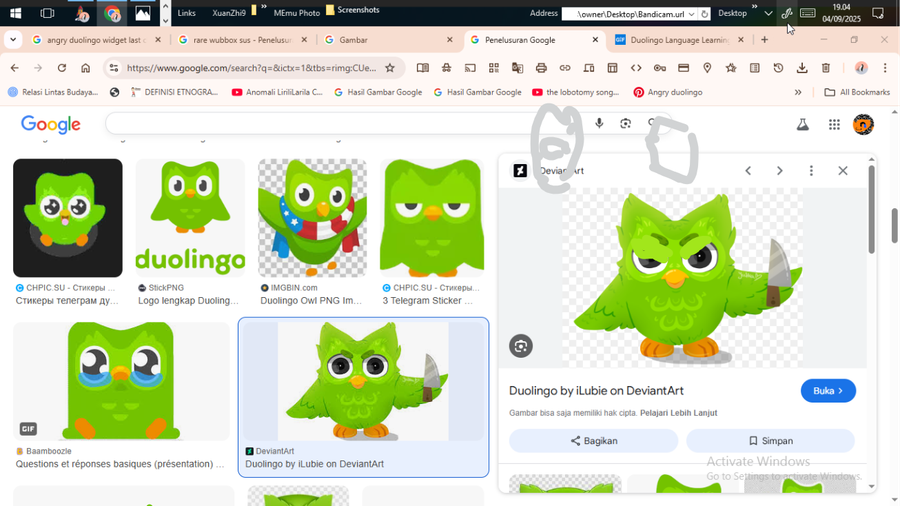Click the Google logo
900x506 pixels.
[x=51, y=124]
